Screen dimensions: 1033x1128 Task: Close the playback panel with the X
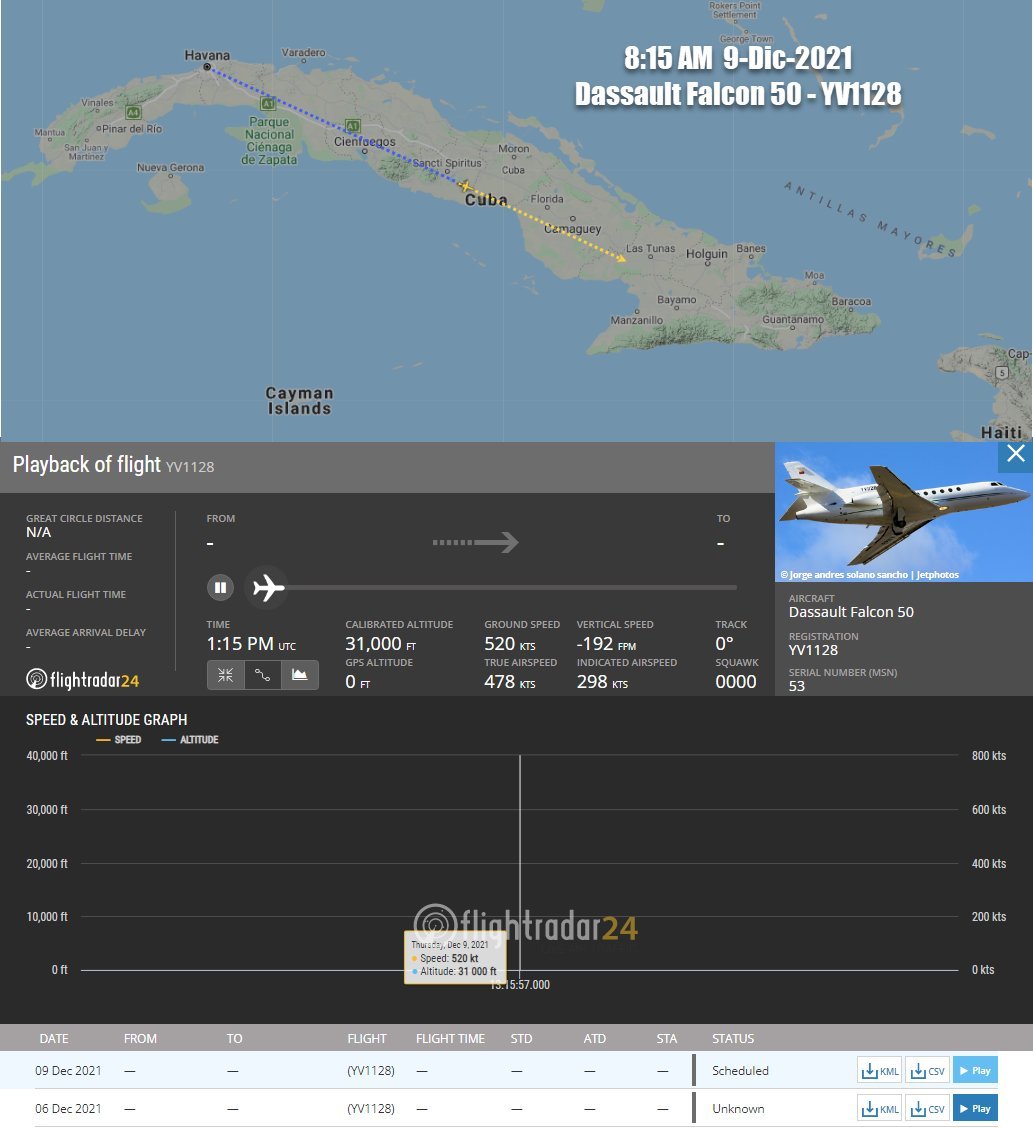point(1016,454)
